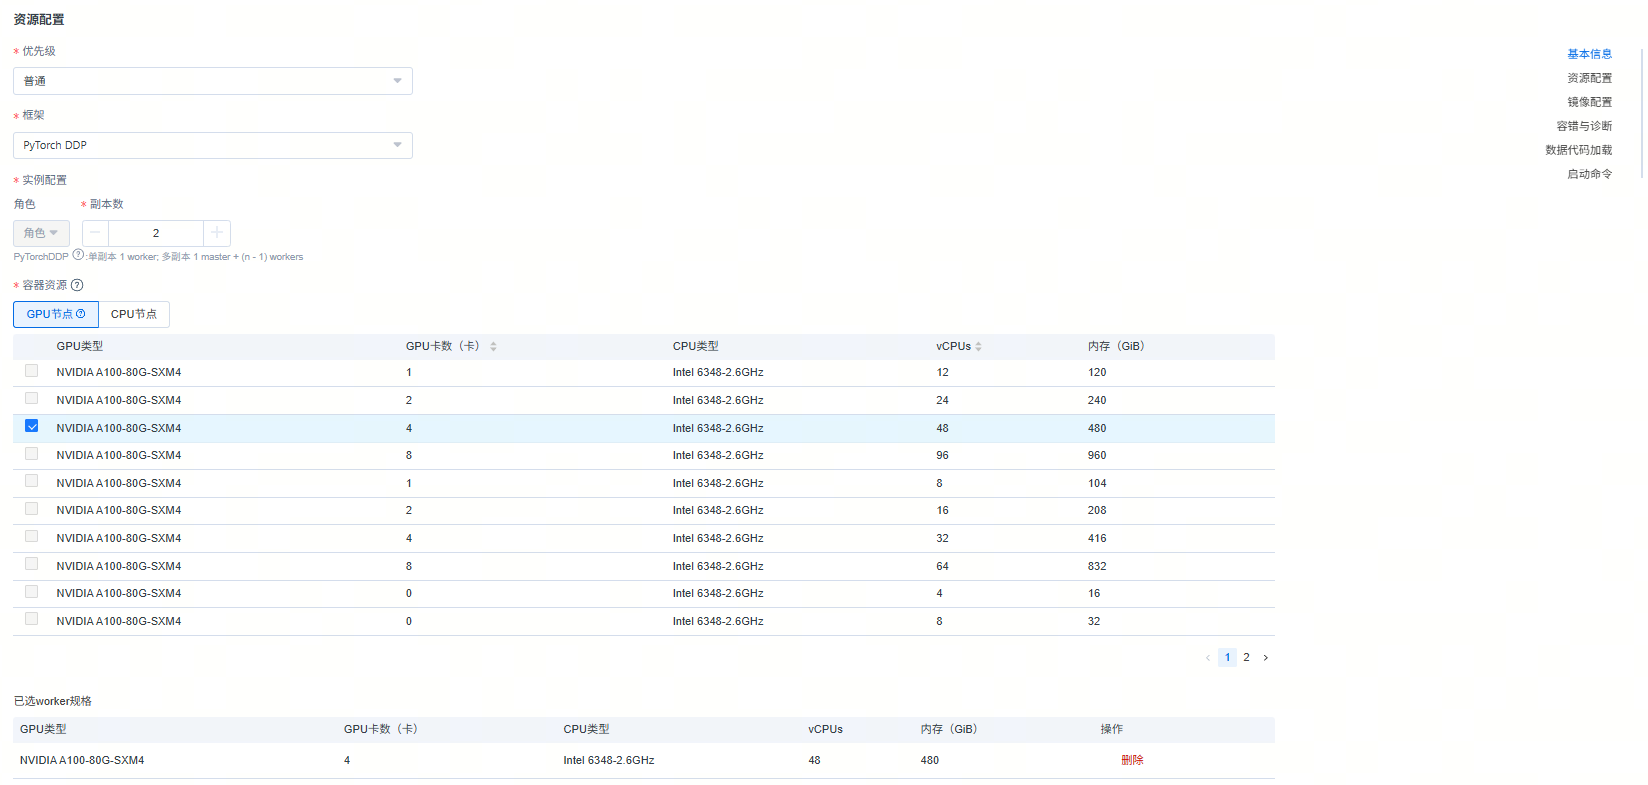Open the 优先级 dropdown showing 普通
The height and width of the screenshot is (785, 1648).
tap(212, 81)
